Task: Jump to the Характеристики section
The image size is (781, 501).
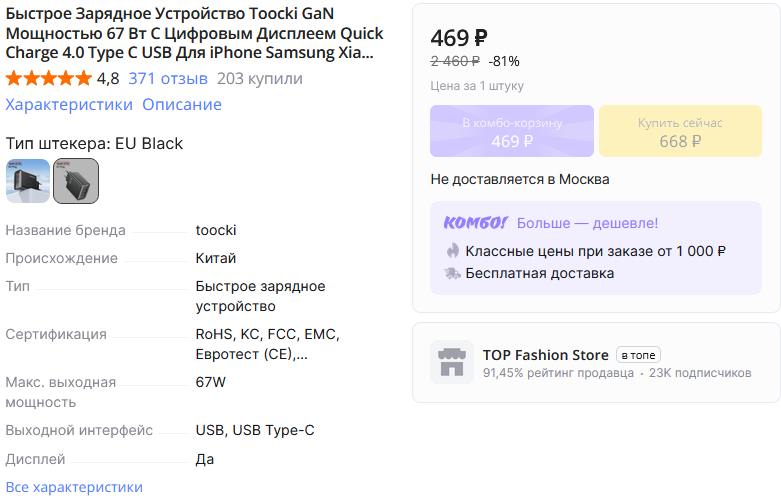Action: click(69, 105)
